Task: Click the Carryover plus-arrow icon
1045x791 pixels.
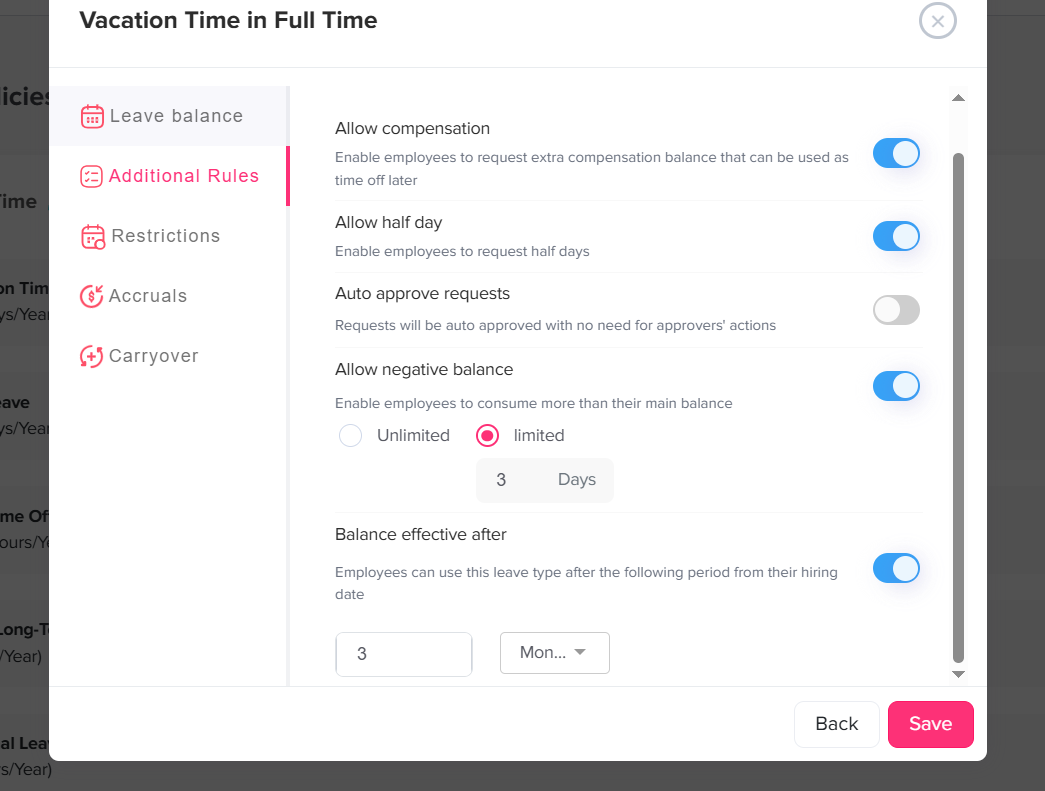Action: [x=91, y=356]
